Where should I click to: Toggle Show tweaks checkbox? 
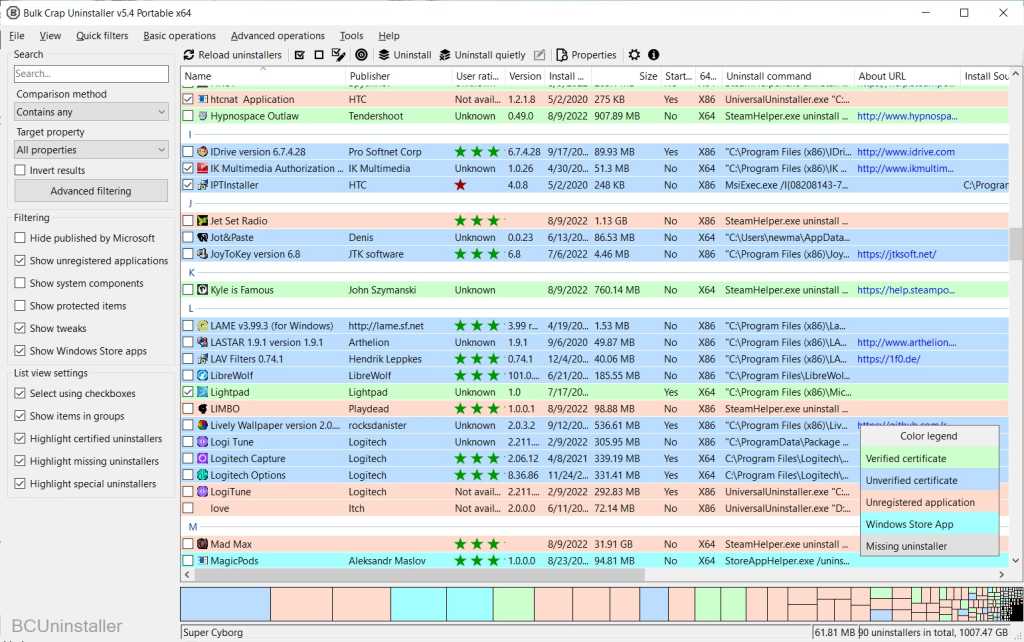point(20,329)
